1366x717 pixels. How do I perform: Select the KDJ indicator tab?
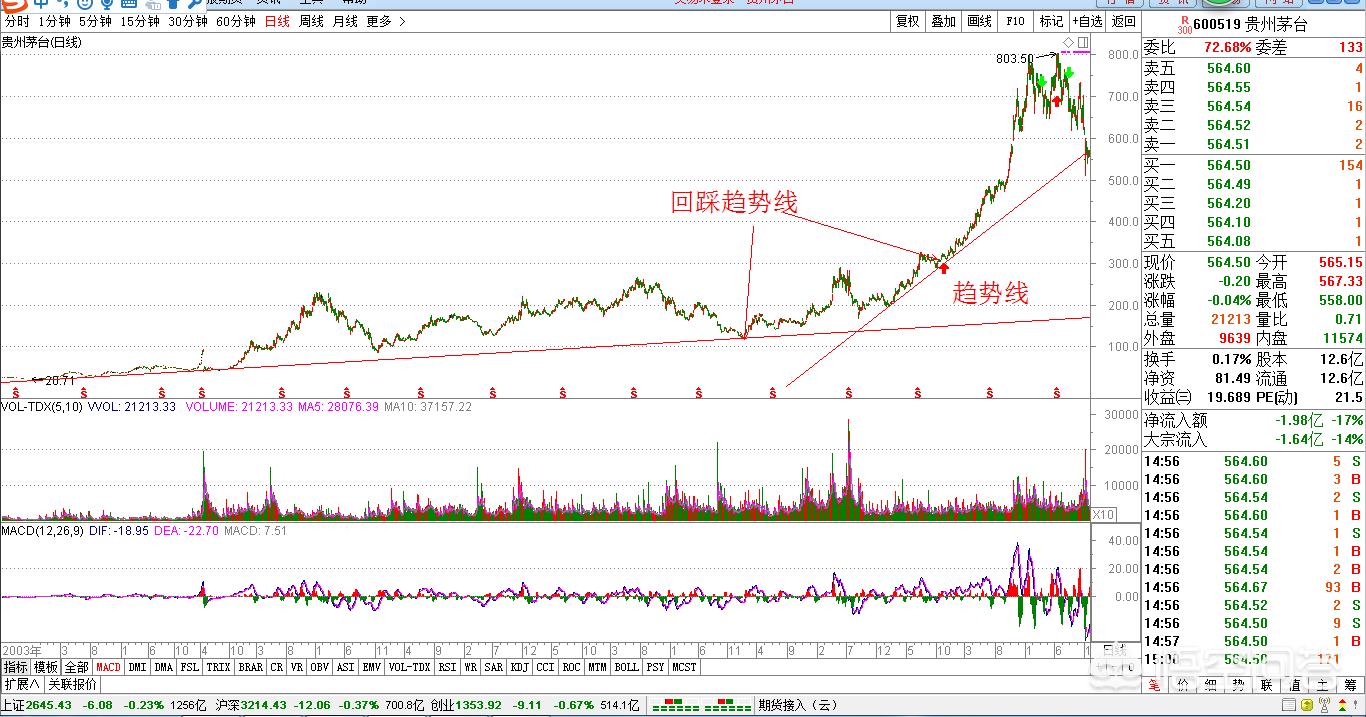[x=520, y=667]
